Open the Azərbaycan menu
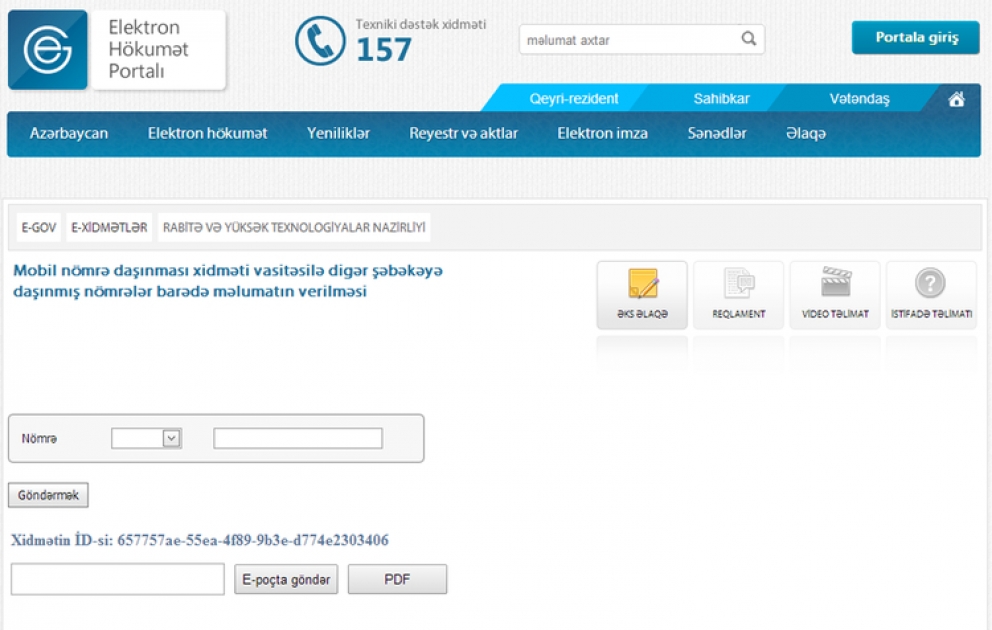 (69, 133)
